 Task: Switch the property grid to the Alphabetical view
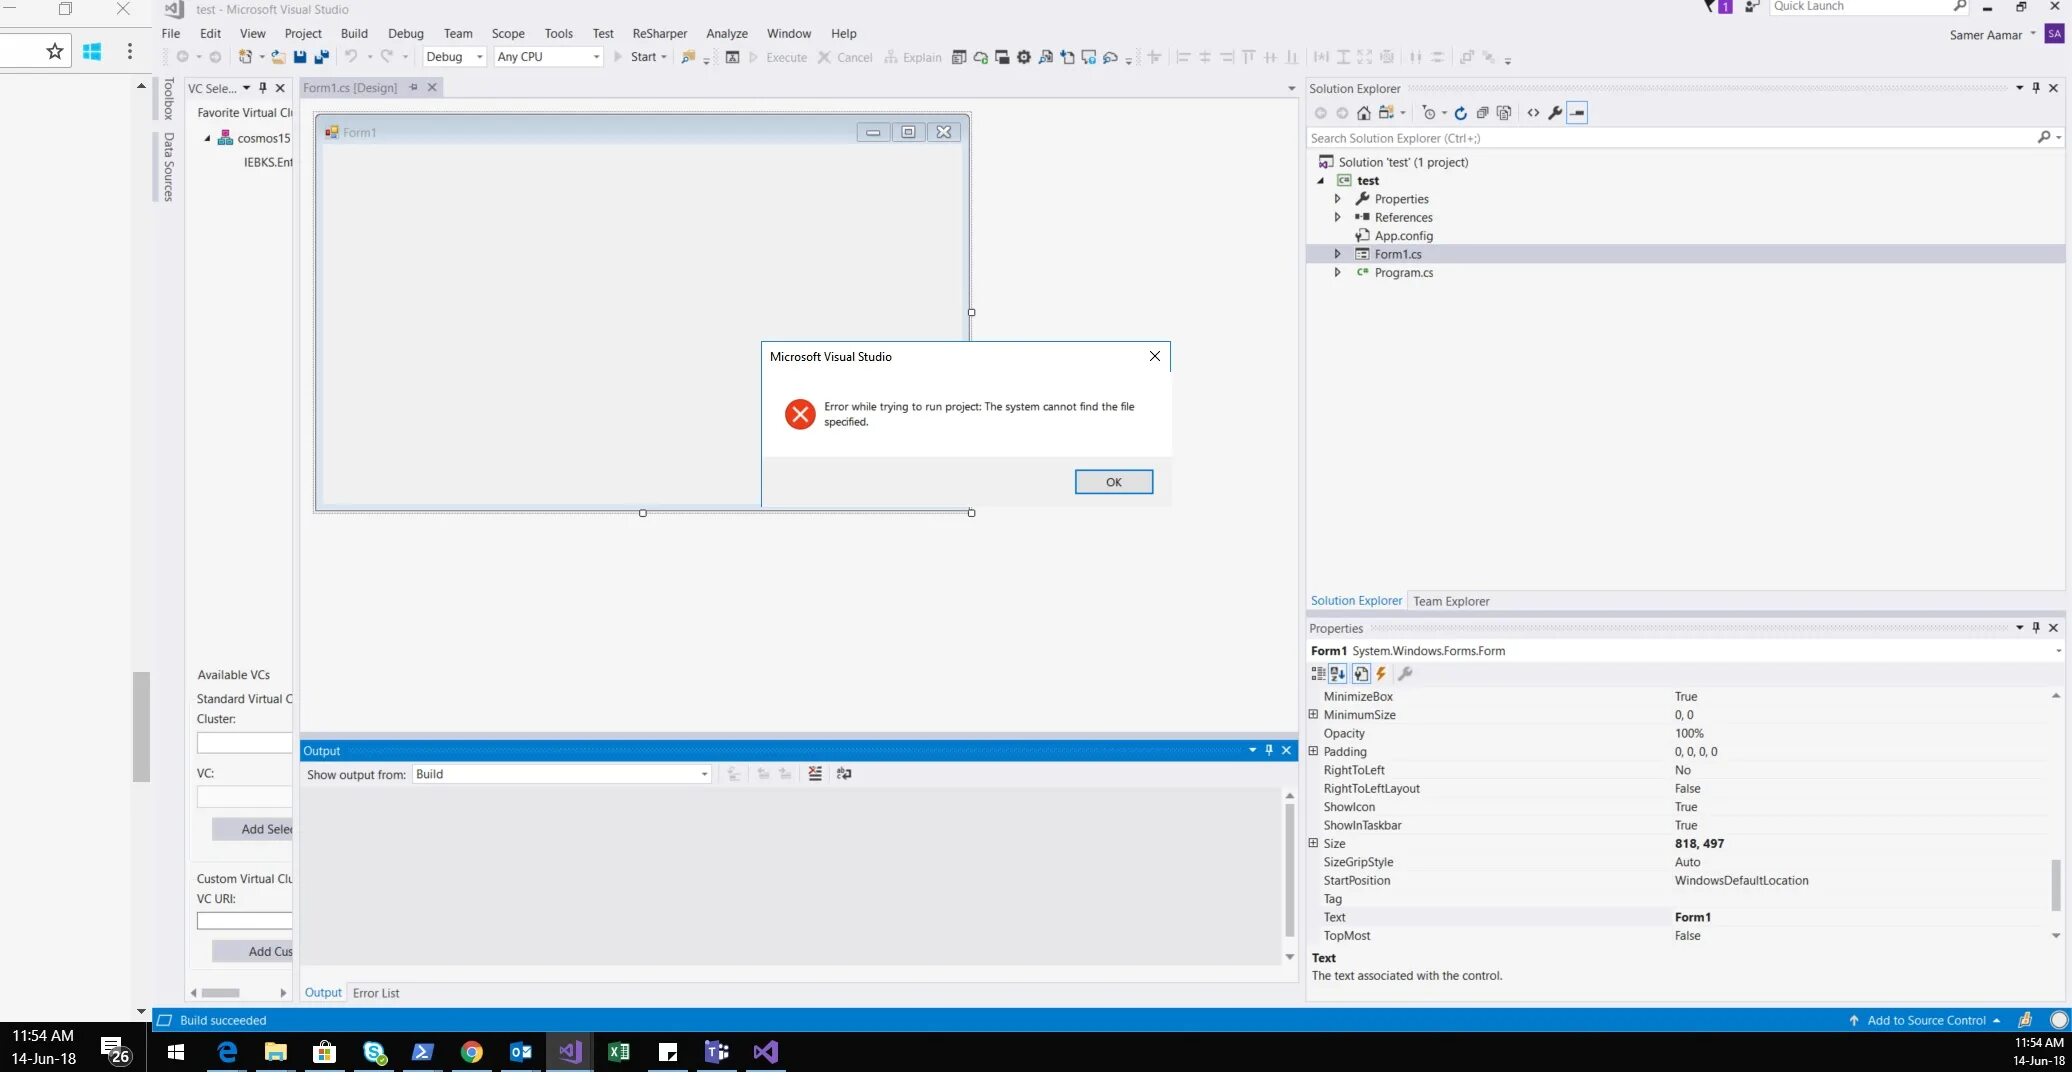(1338, 674)
